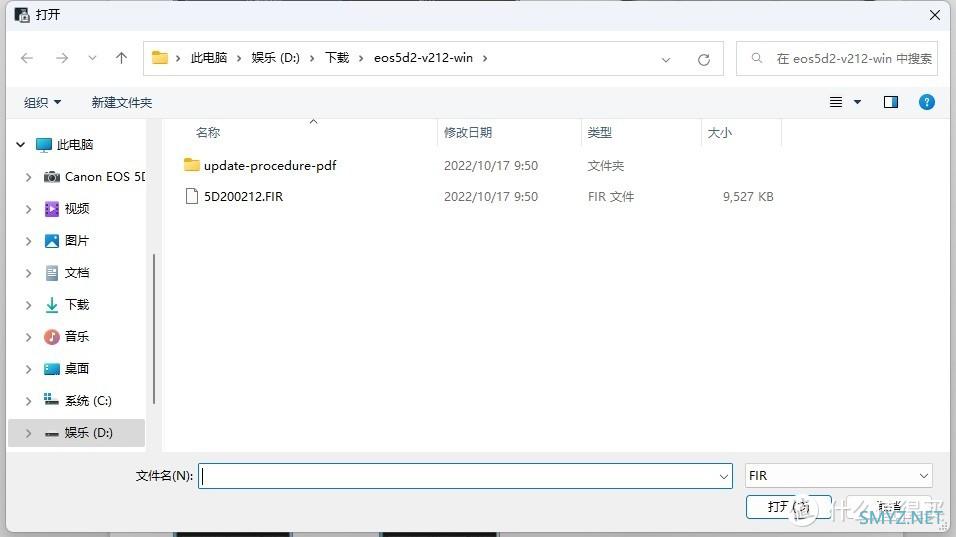Expand the 图片 tree node
Image resolution: width=956 pixels, height=537 pixels.
point(28,241)
